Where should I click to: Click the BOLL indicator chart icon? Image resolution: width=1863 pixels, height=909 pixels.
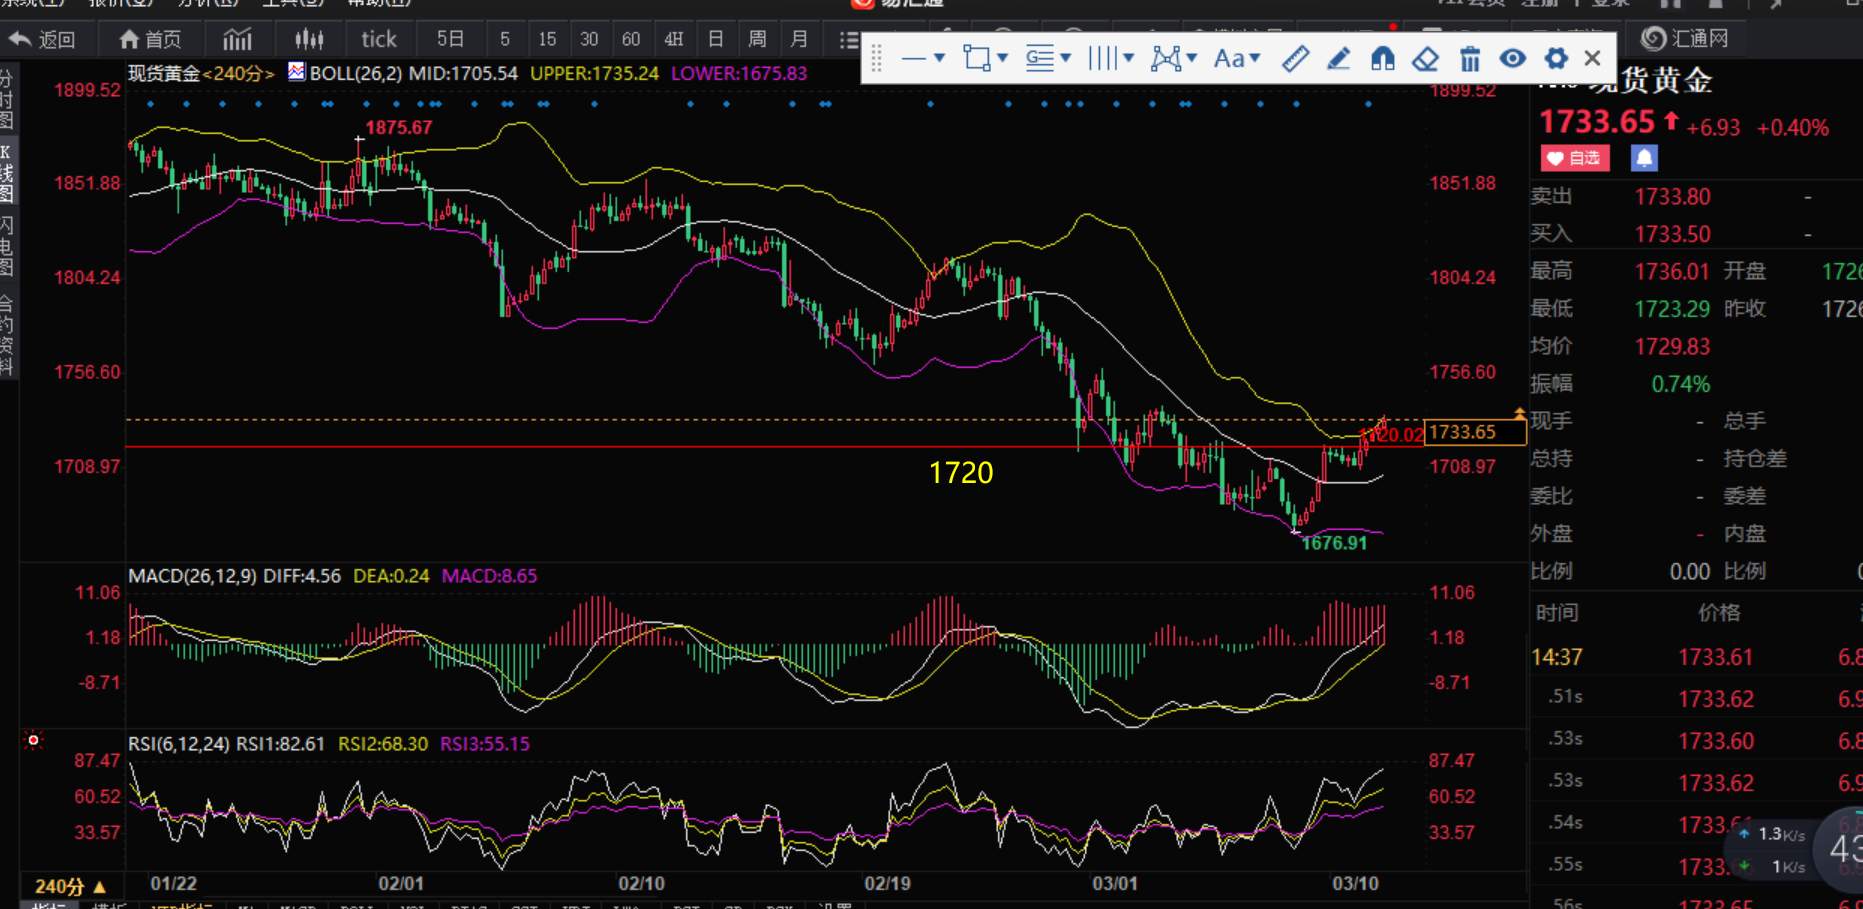coord(296,72)
